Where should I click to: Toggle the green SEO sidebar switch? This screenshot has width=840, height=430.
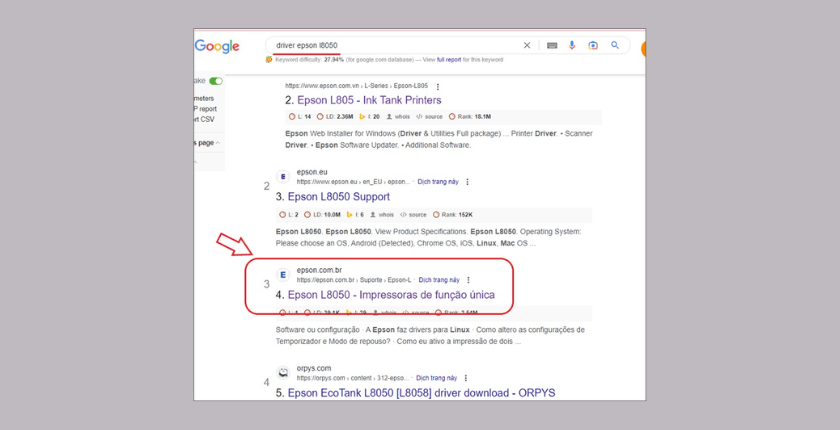coord(216,81)
